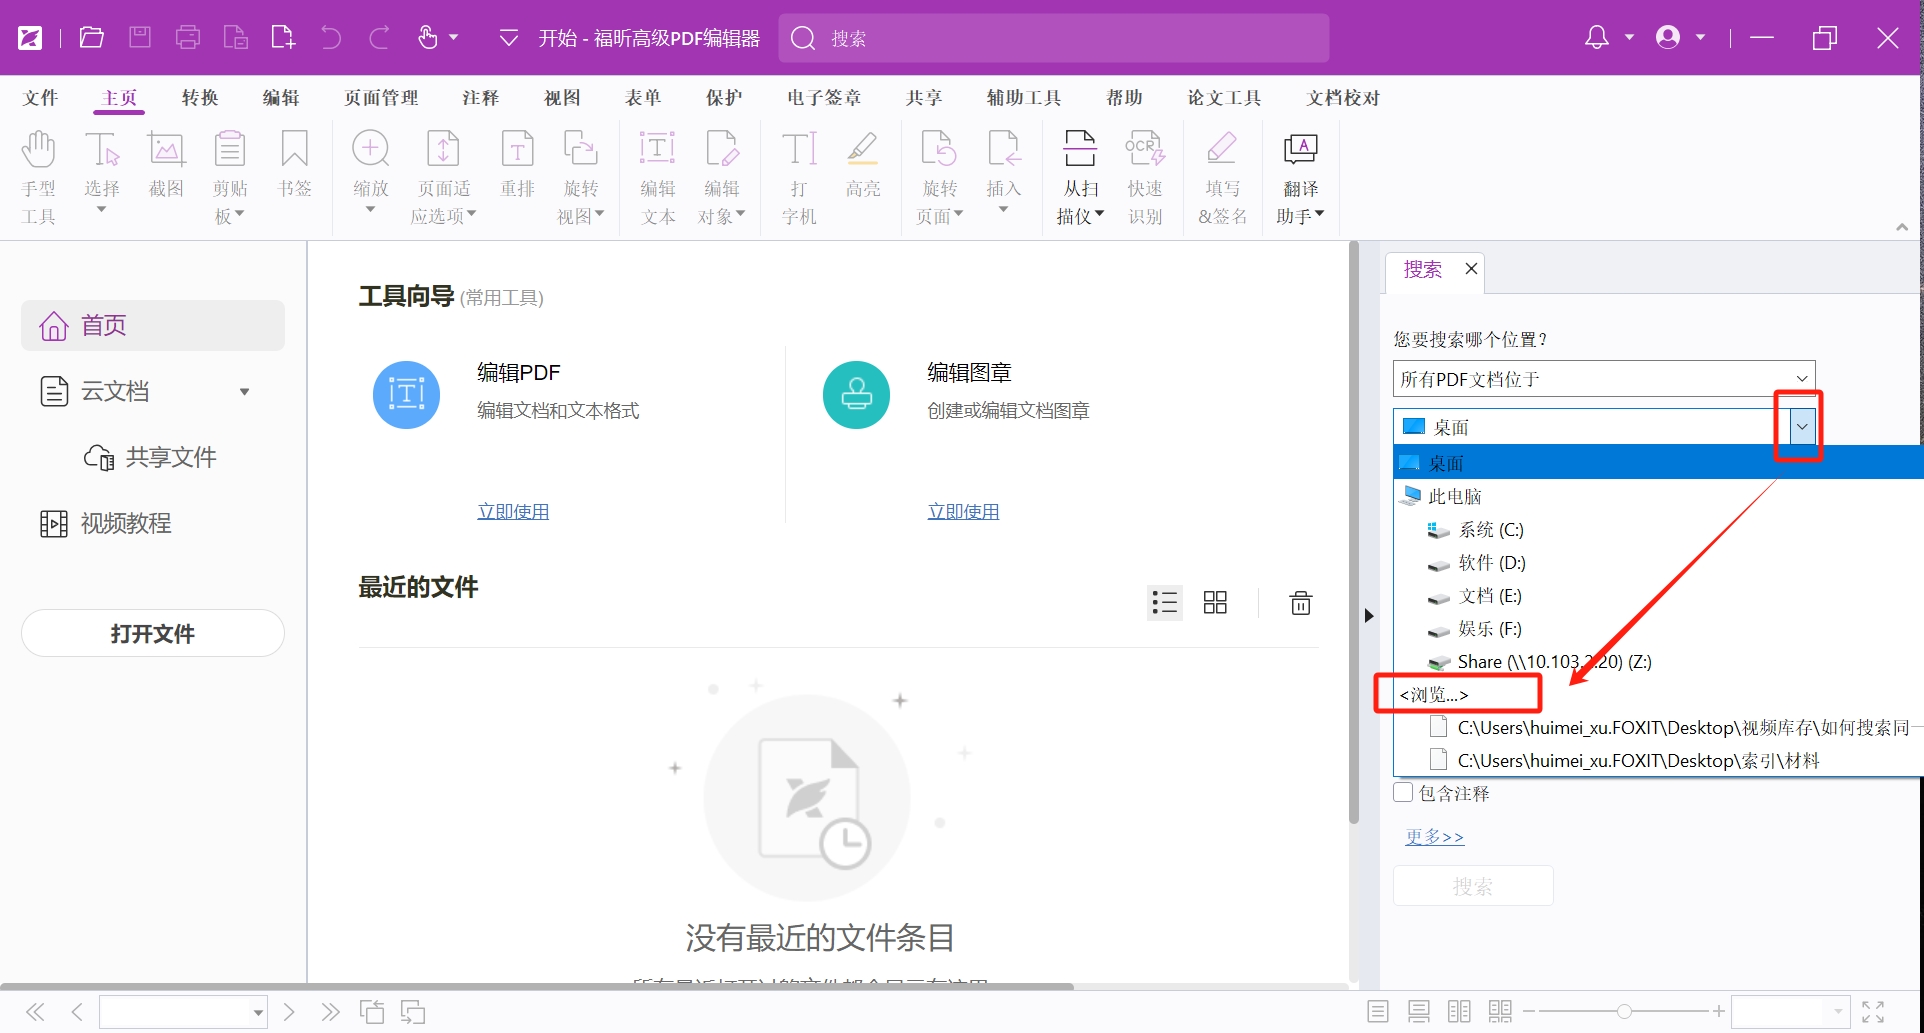Click the open folder icon in title bar
This screenshot has height=1033, width=1924.
tap(92, 38)
